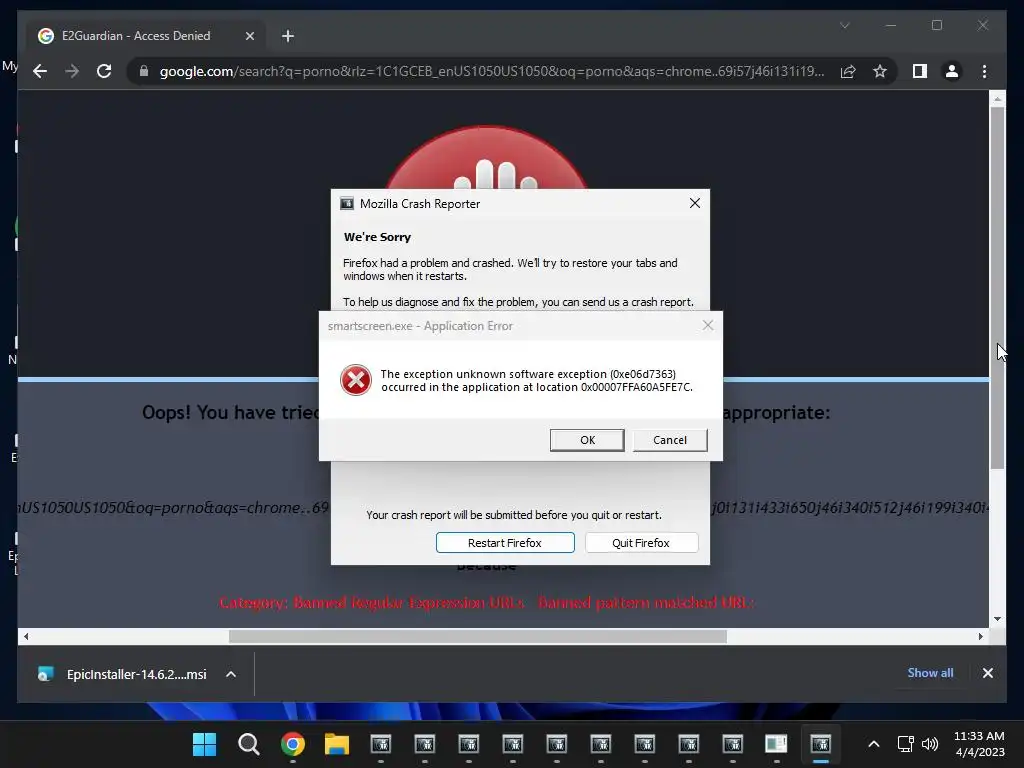The height and width of the screenshot is (768, 1024).
Task: Click the network icon in system tray
Action: click(x=905, y=744)
